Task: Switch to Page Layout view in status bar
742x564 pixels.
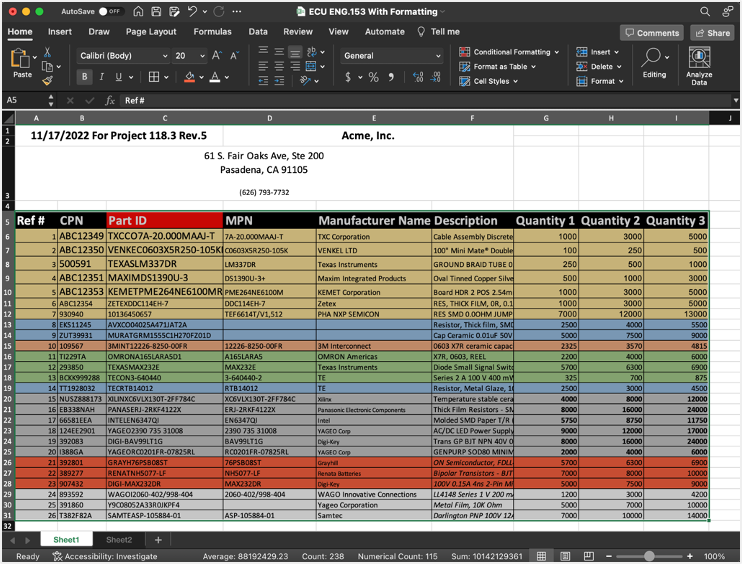Action: [565, 556]
